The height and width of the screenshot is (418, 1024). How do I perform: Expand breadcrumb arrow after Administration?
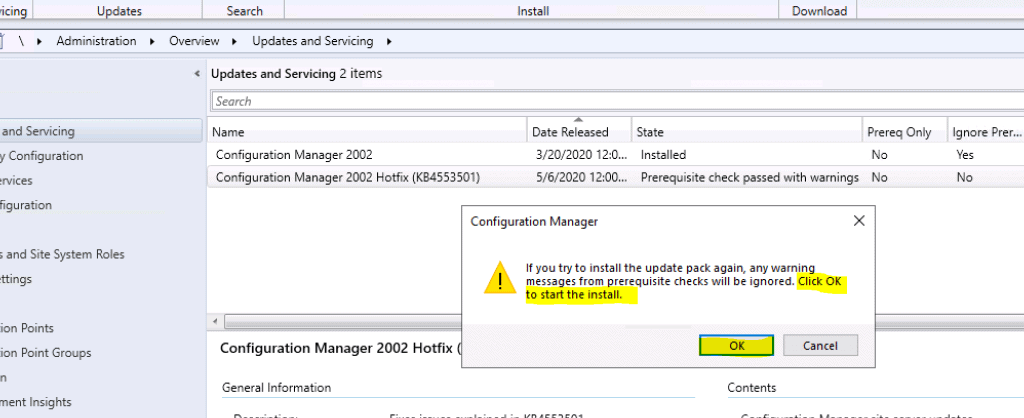click(153, 41)
